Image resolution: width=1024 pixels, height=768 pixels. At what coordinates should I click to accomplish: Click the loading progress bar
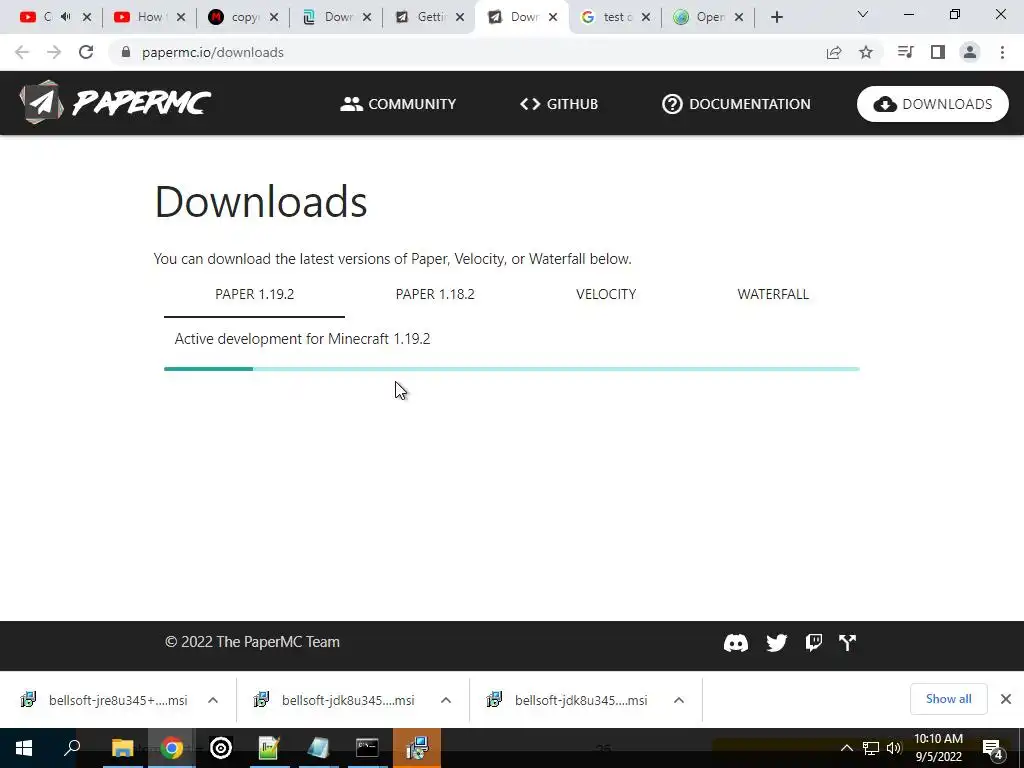[x=512, y=369]
